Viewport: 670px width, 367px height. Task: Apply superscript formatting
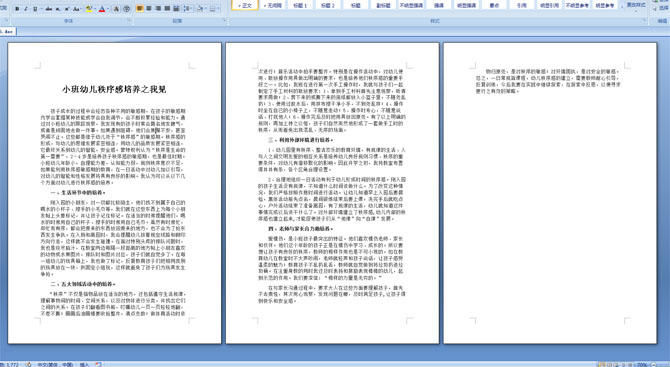pyautogui.click(x=67, y=9)
